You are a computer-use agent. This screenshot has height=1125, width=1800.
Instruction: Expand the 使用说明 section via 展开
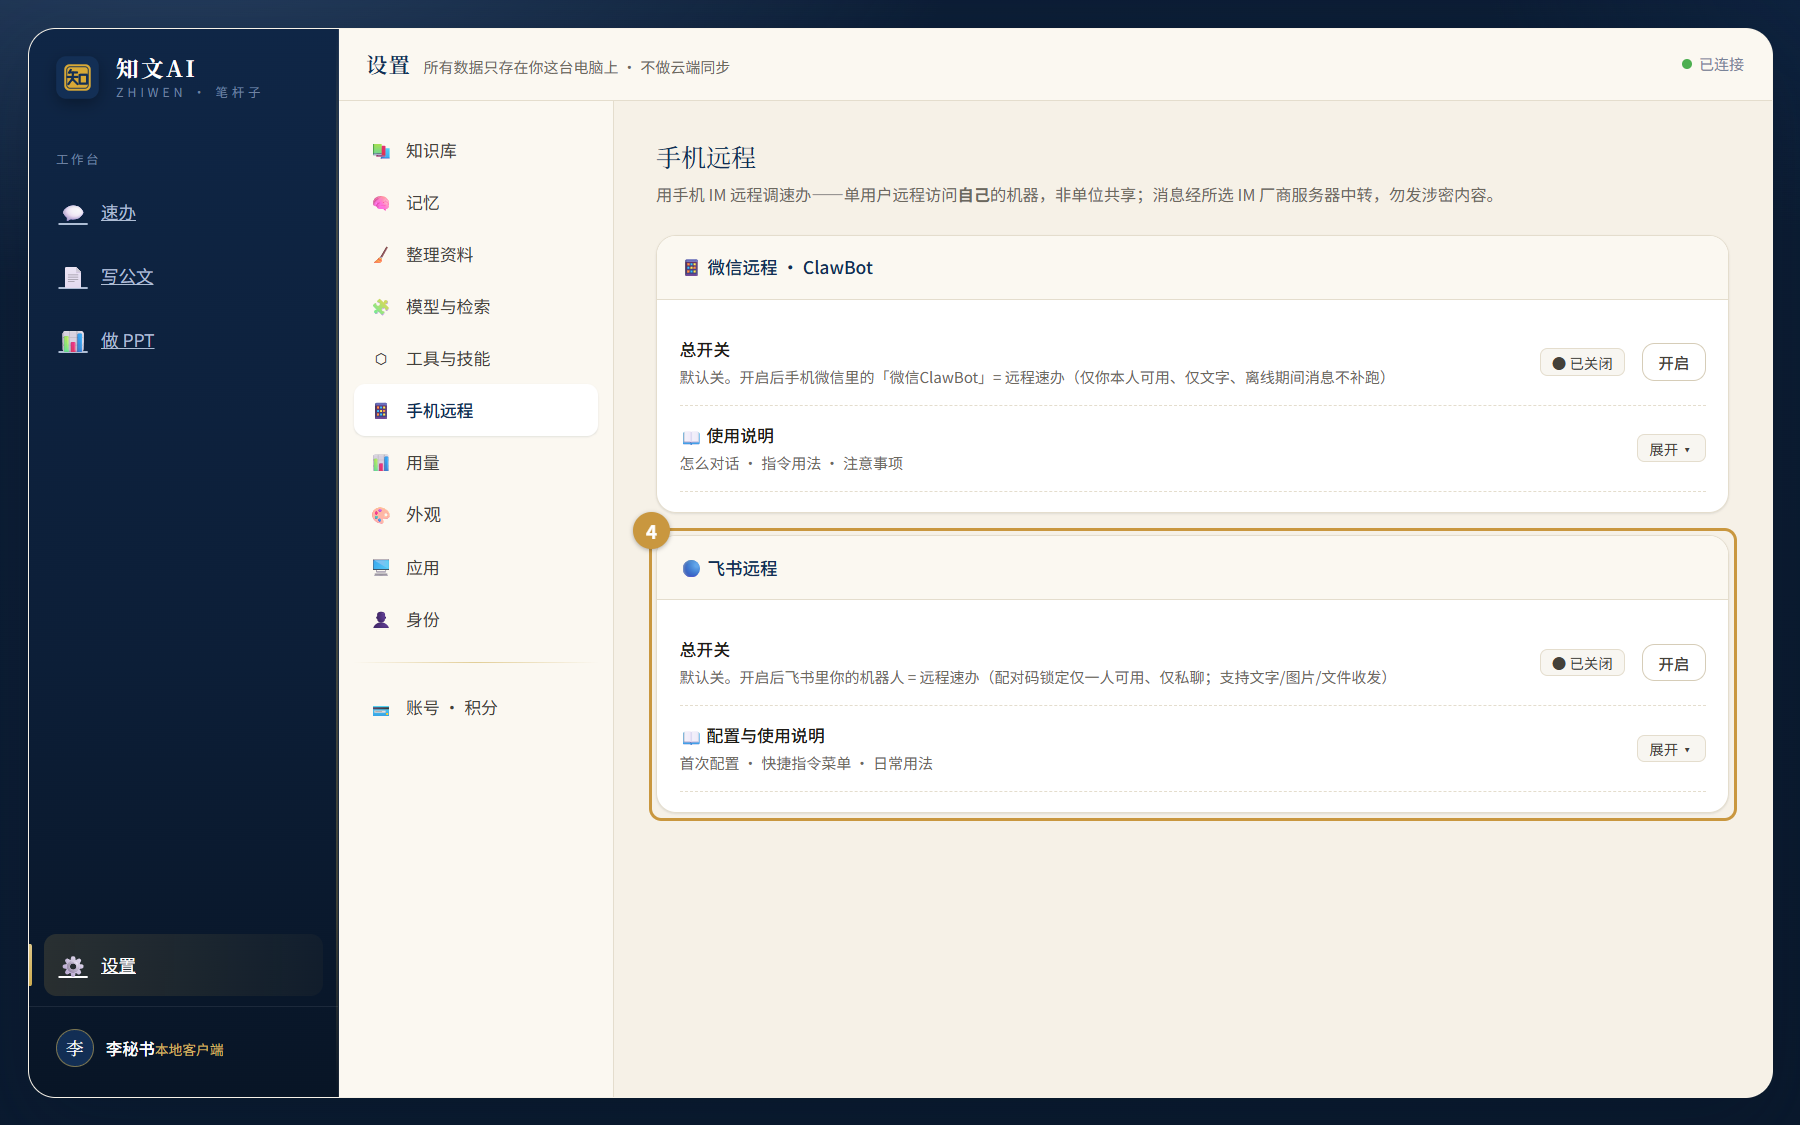click(x=1670, y=449)
